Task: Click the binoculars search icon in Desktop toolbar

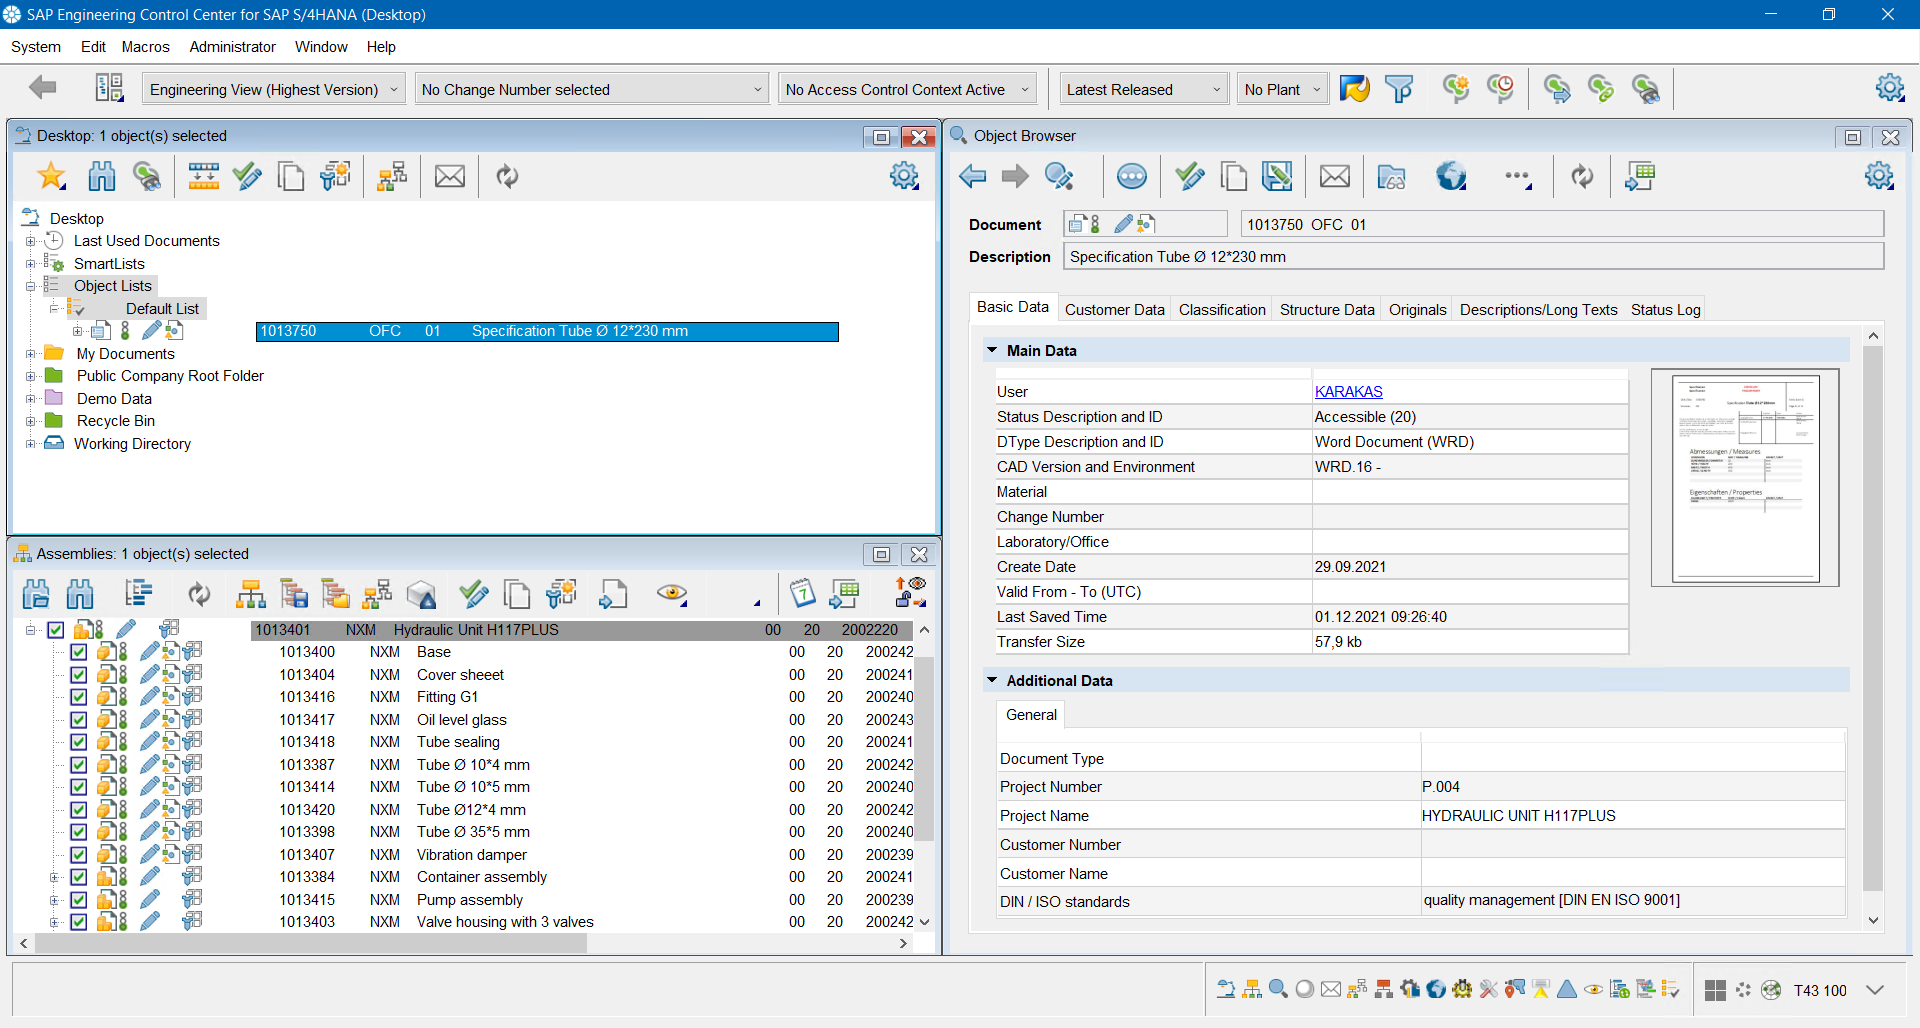Action: pyautogui.click(x=102, y=177)
